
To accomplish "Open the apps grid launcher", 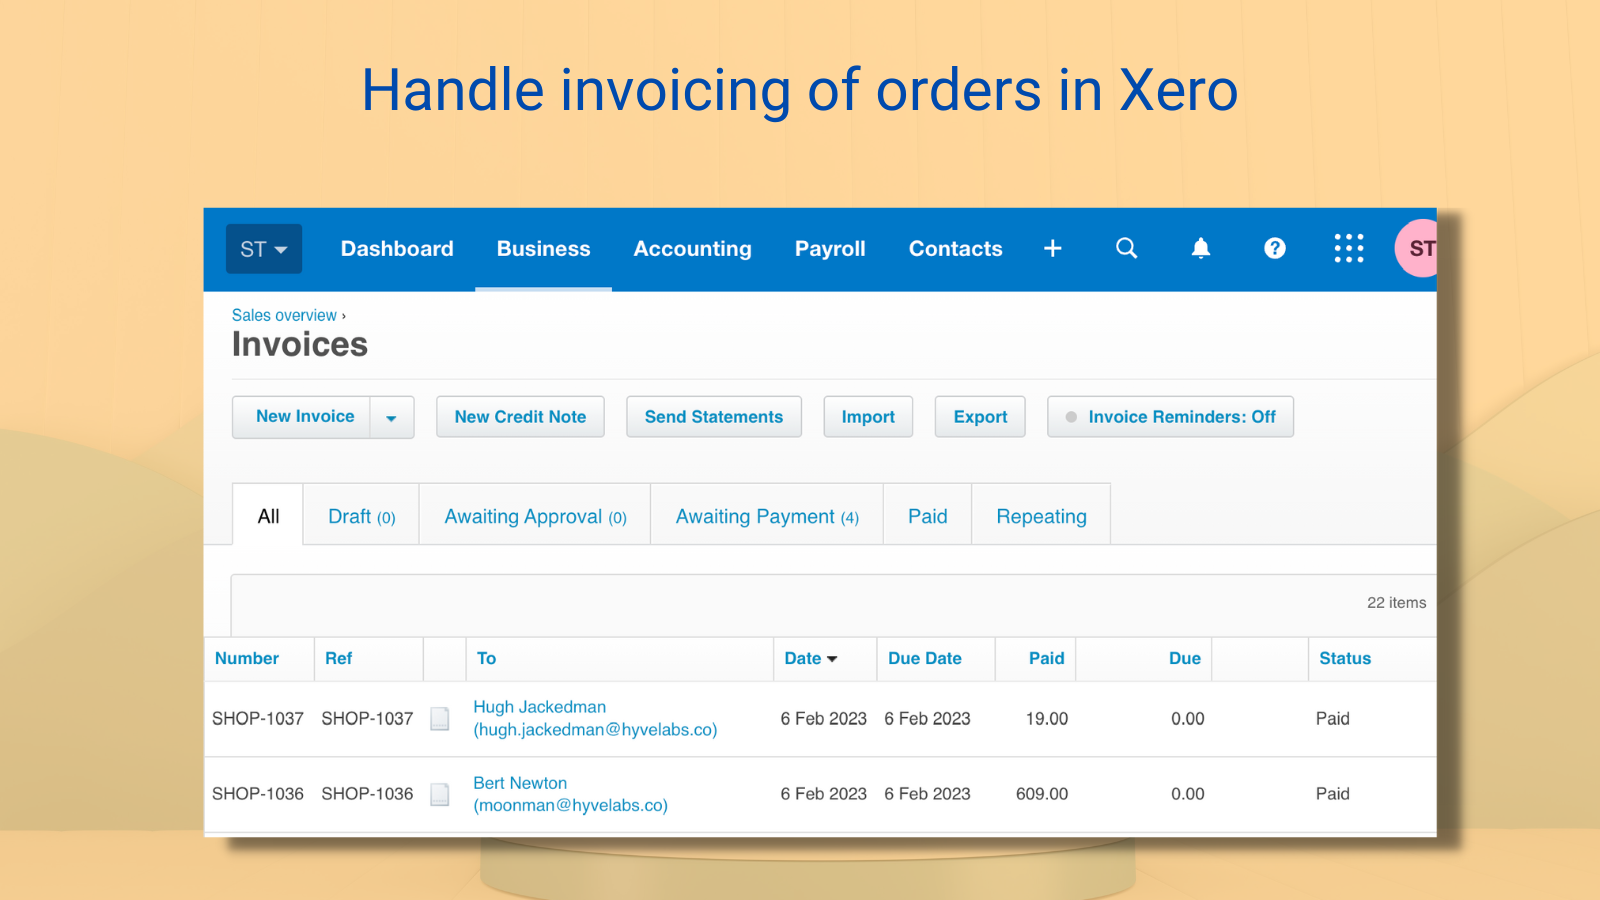I will [1348, 248].
